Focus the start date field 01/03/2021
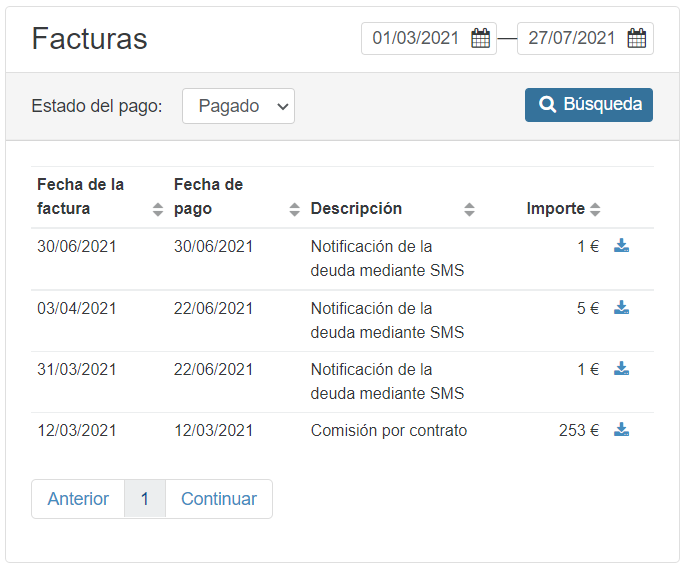 pos(429,38)
